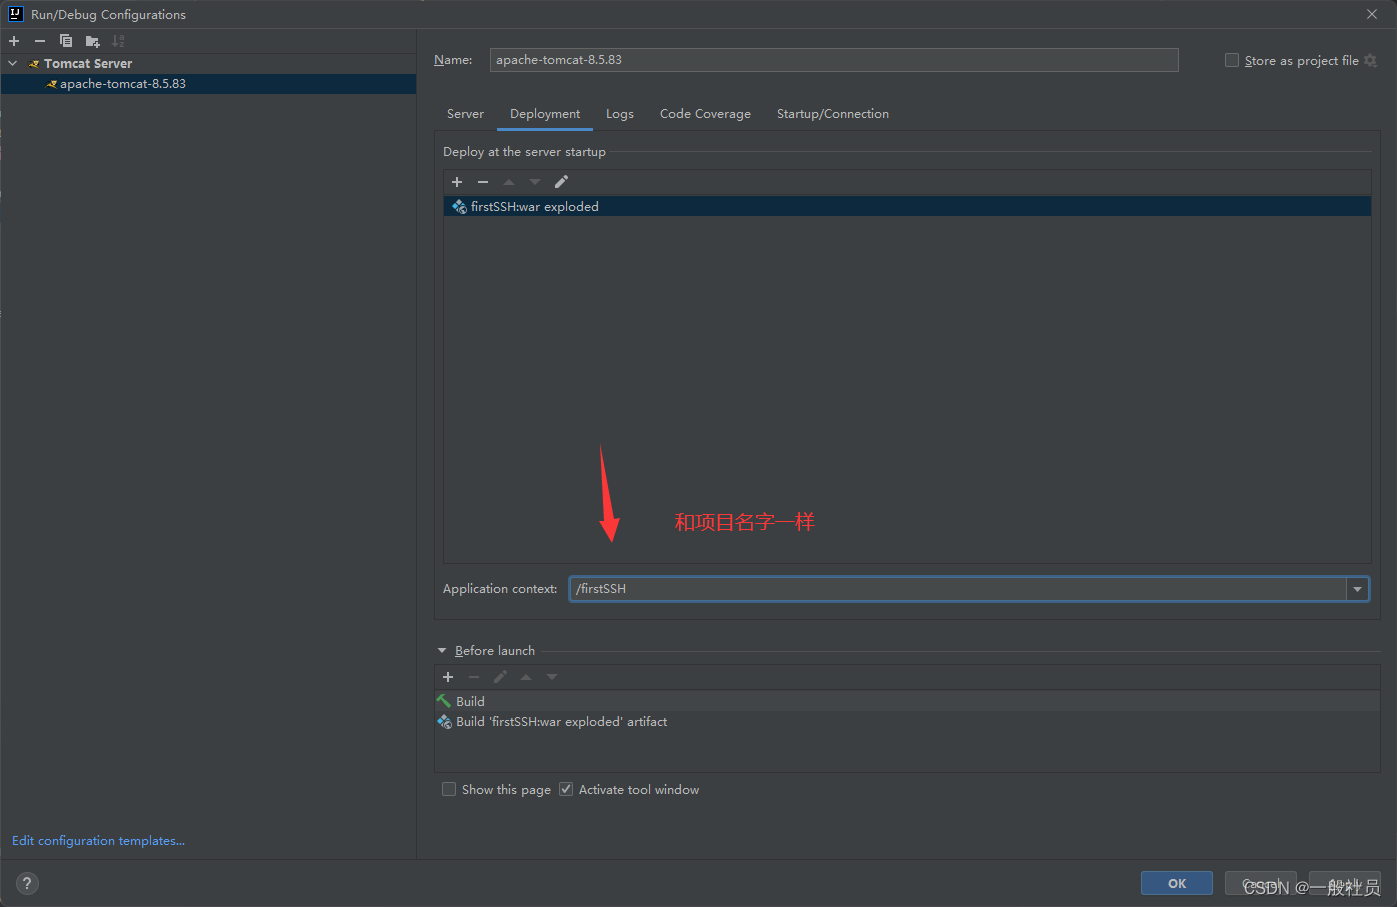Select Build 'firstSSH:war exploded' artifact task

907,721
